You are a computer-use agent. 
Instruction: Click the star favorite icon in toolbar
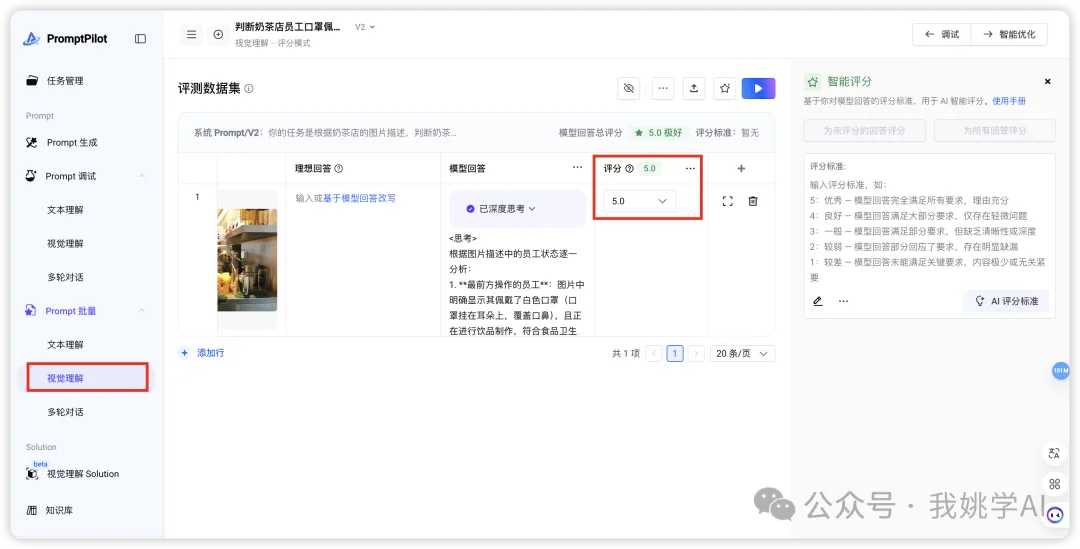point(726,88)
